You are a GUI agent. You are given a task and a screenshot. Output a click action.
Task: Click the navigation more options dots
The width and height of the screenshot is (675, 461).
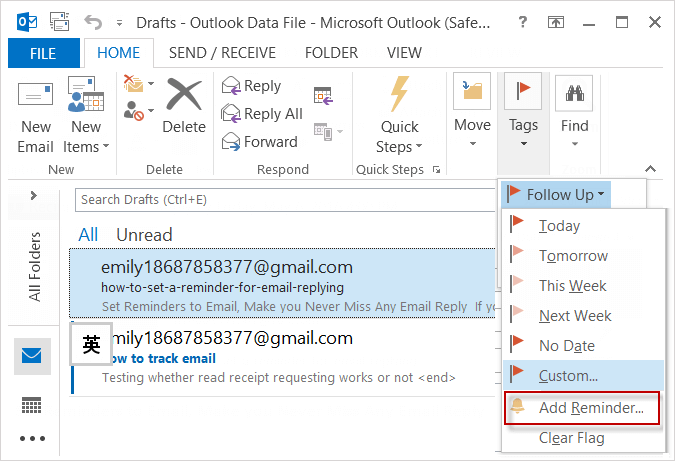[x=32, y=439]
